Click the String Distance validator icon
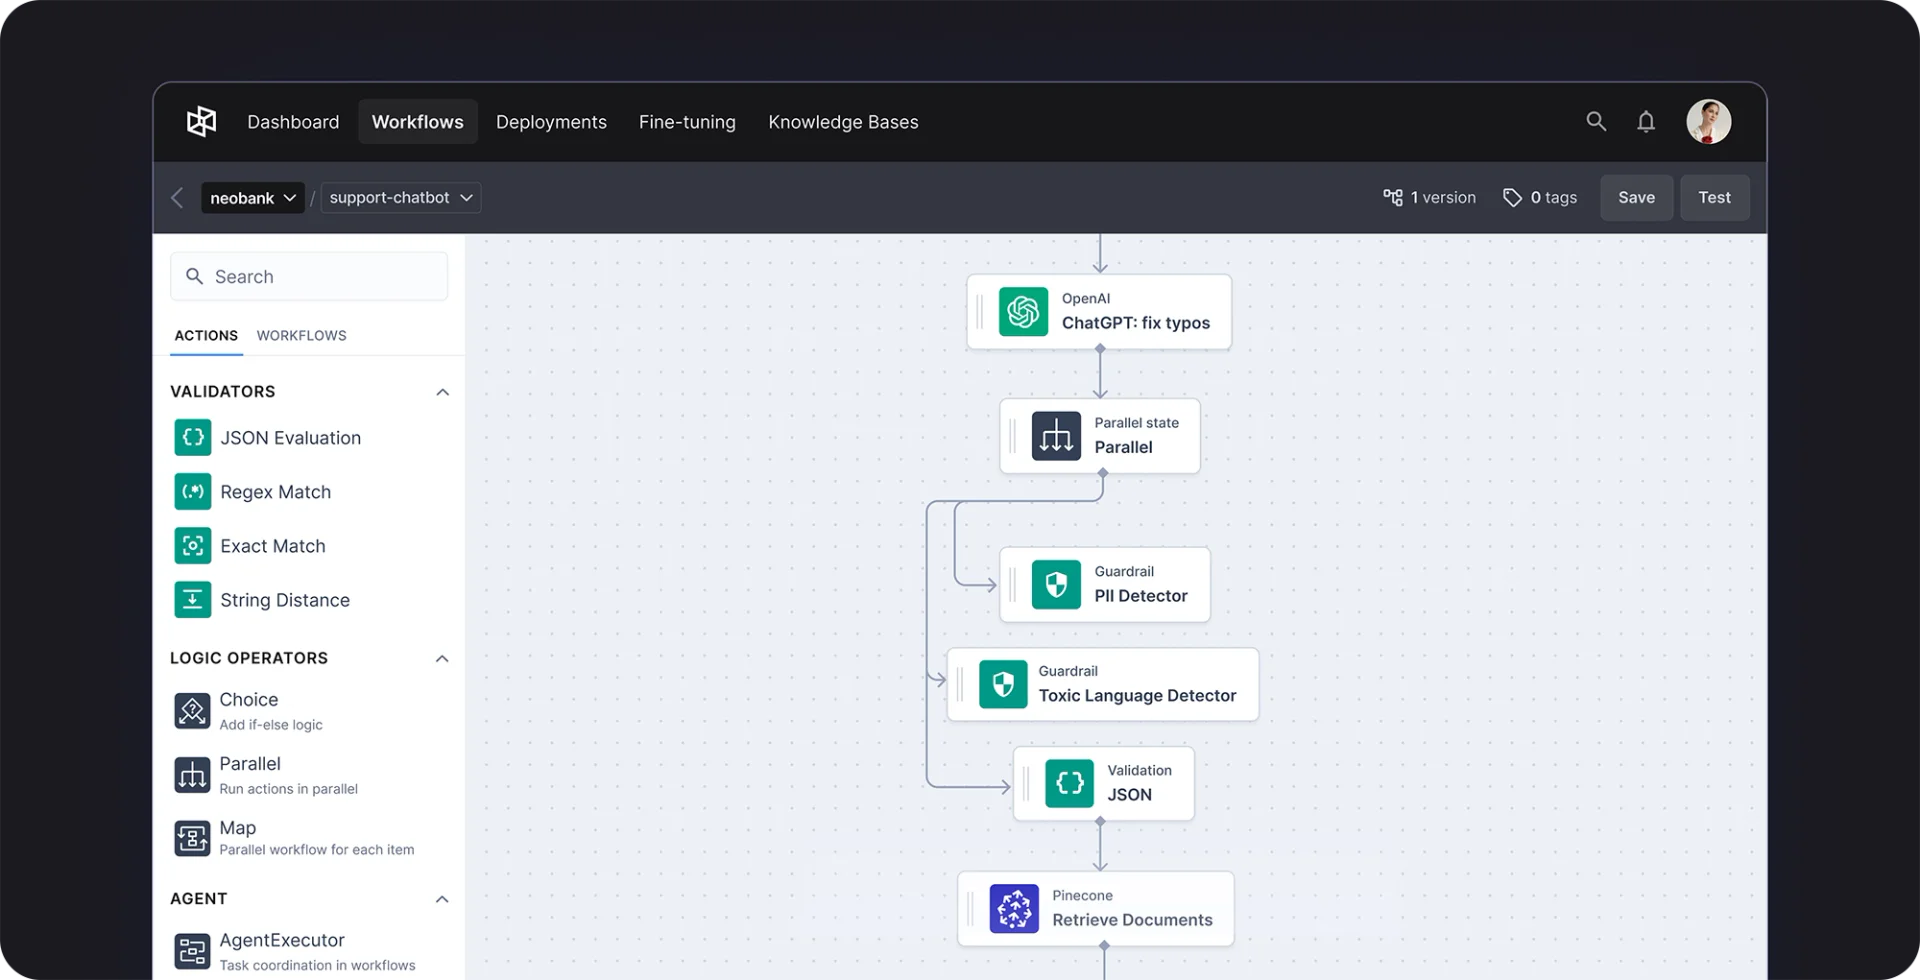The image size is (1920, 980). (x=192, y=599)
